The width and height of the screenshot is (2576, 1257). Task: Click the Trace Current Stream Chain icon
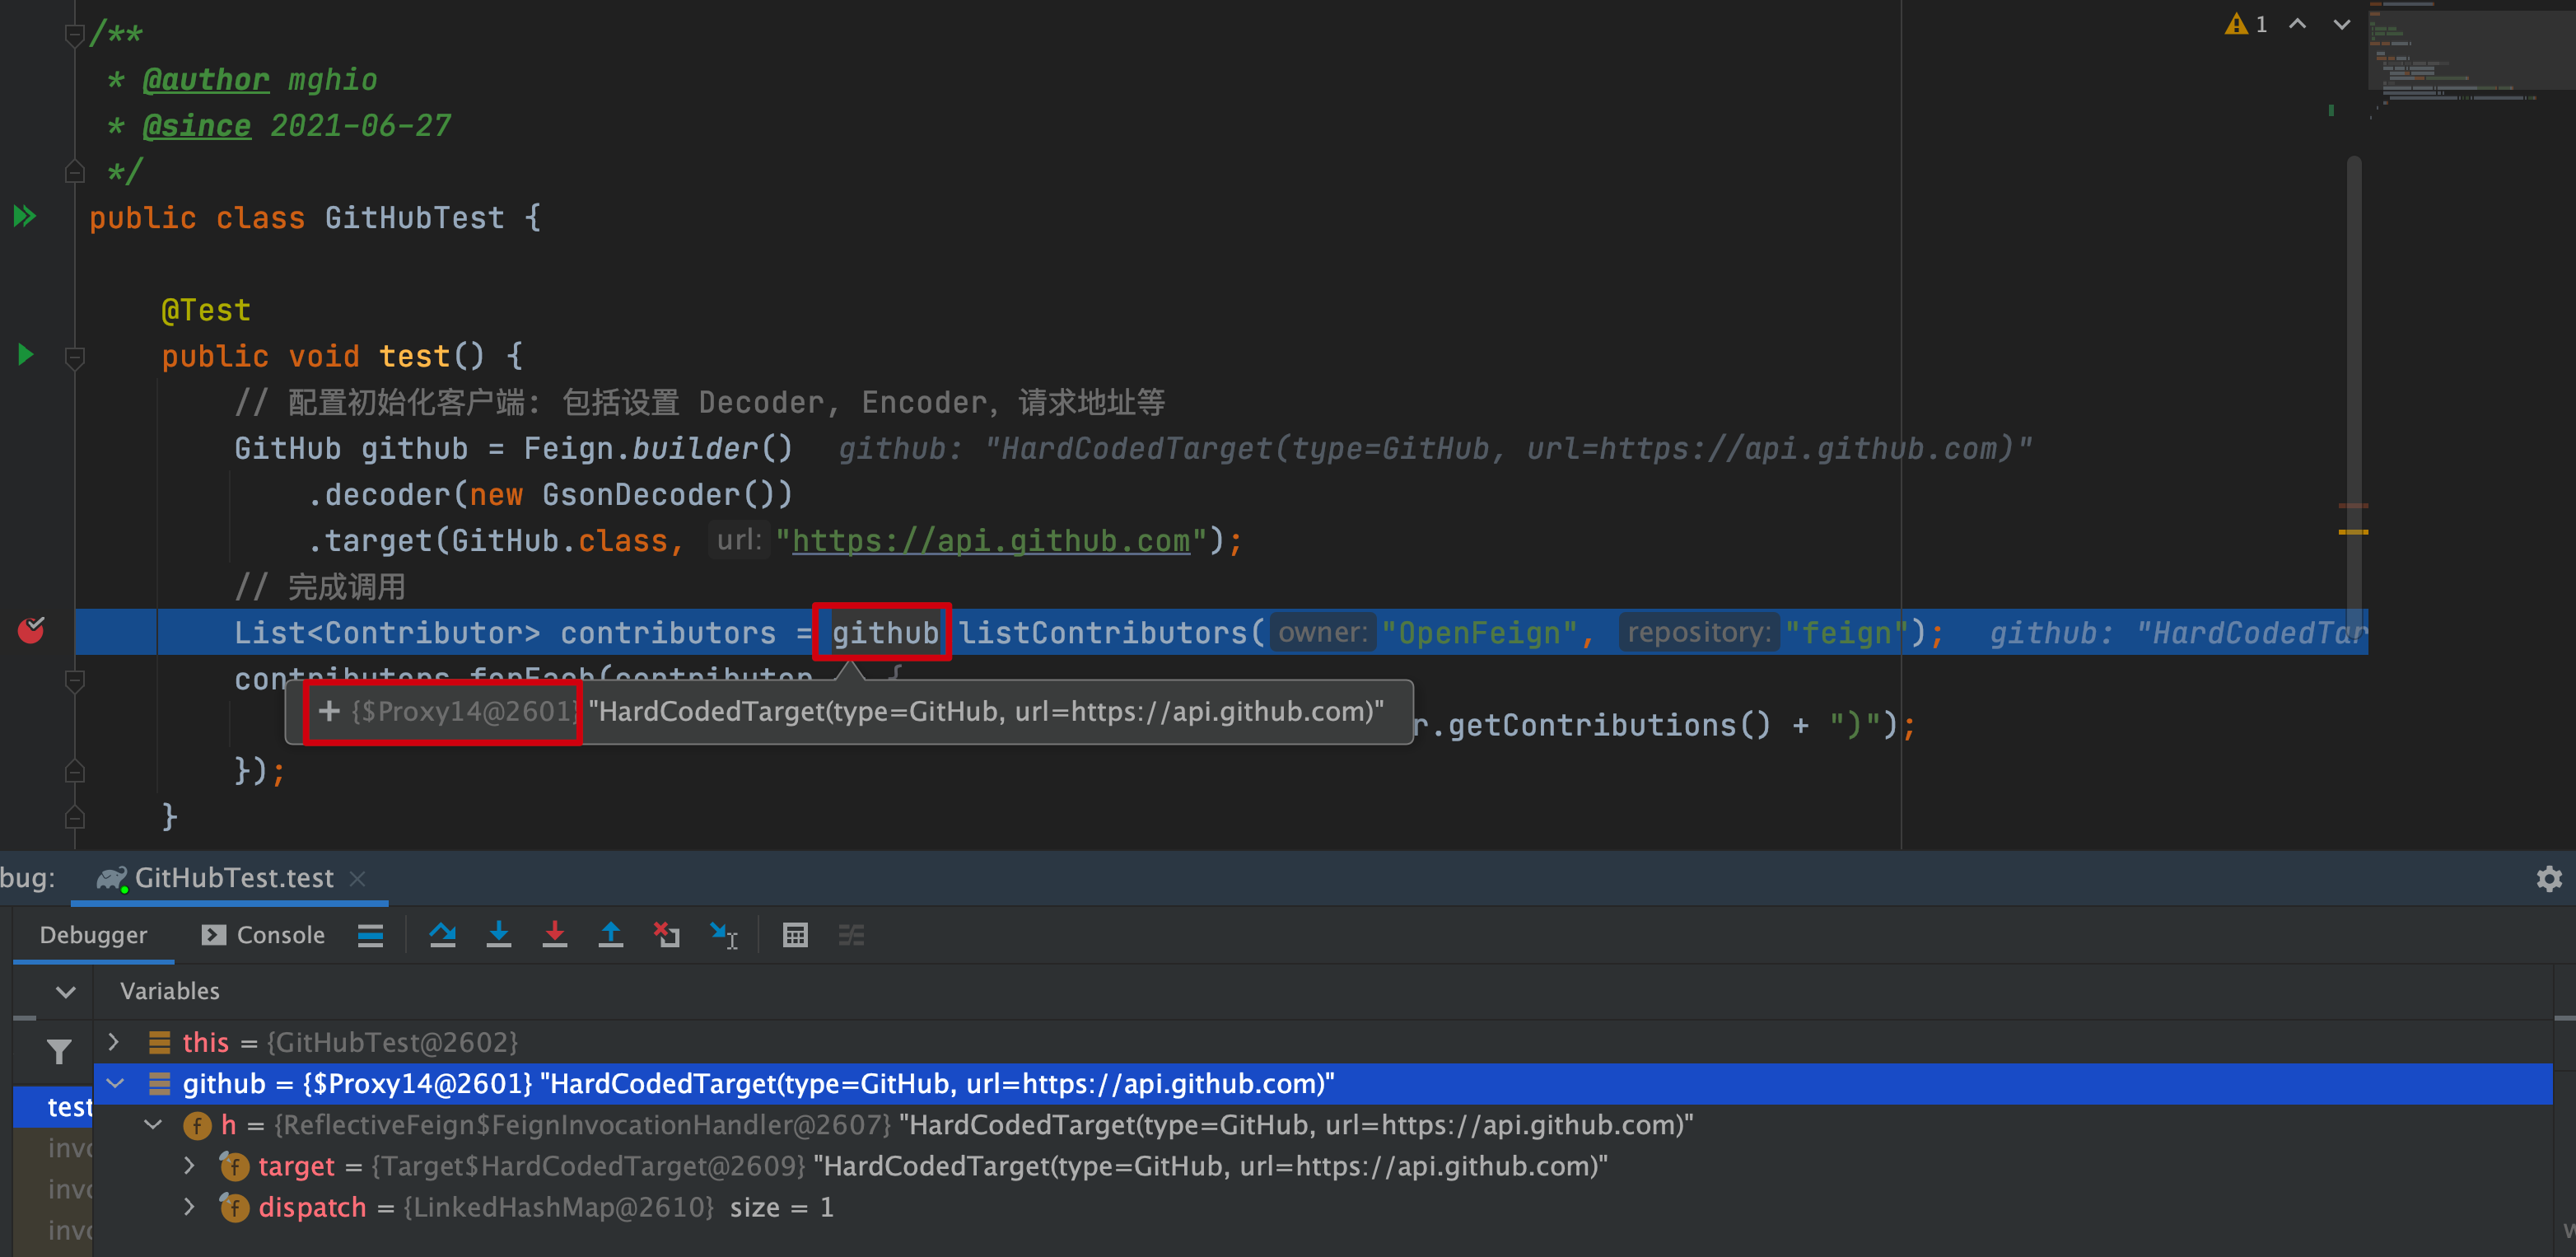(851, 935)
